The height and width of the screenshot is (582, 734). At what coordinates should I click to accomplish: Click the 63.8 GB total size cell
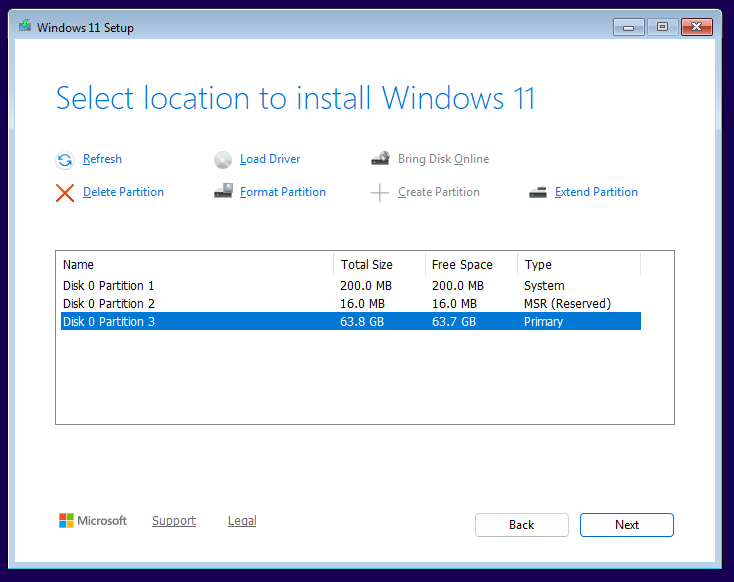pyautogui.click(x=362, y=322)
